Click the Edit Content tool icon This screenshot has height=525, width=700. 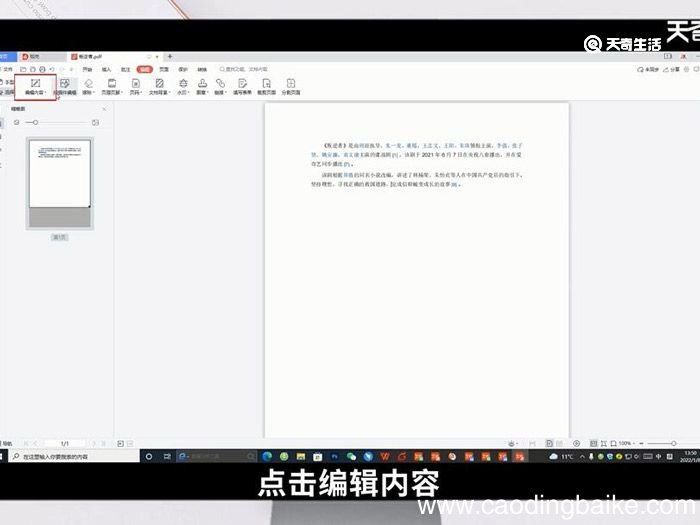[35, 83]
